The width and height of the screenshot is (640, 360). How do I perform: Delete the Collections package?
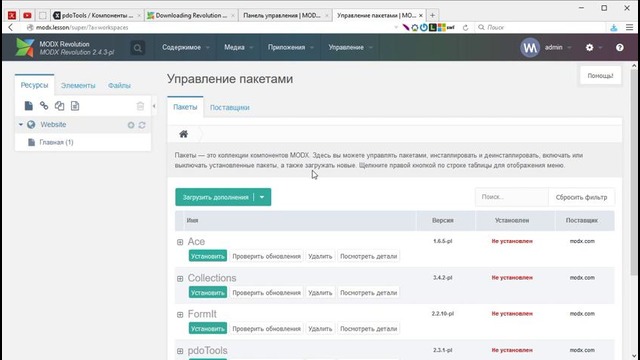(x=320, y=293)
